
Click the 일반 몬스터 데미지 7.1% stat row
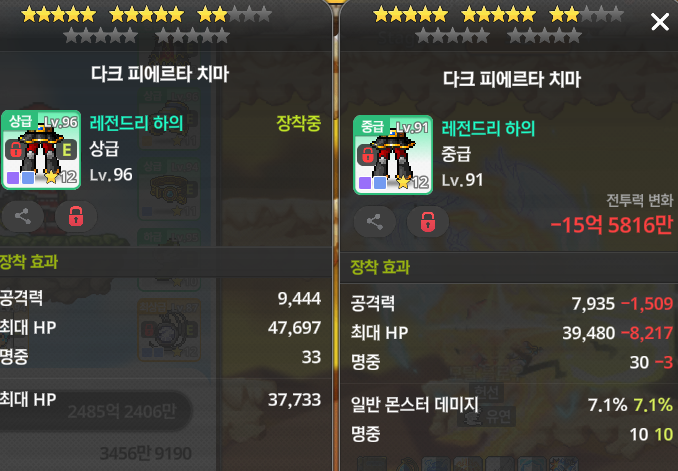pyautogui.click(x=512, y=405)
